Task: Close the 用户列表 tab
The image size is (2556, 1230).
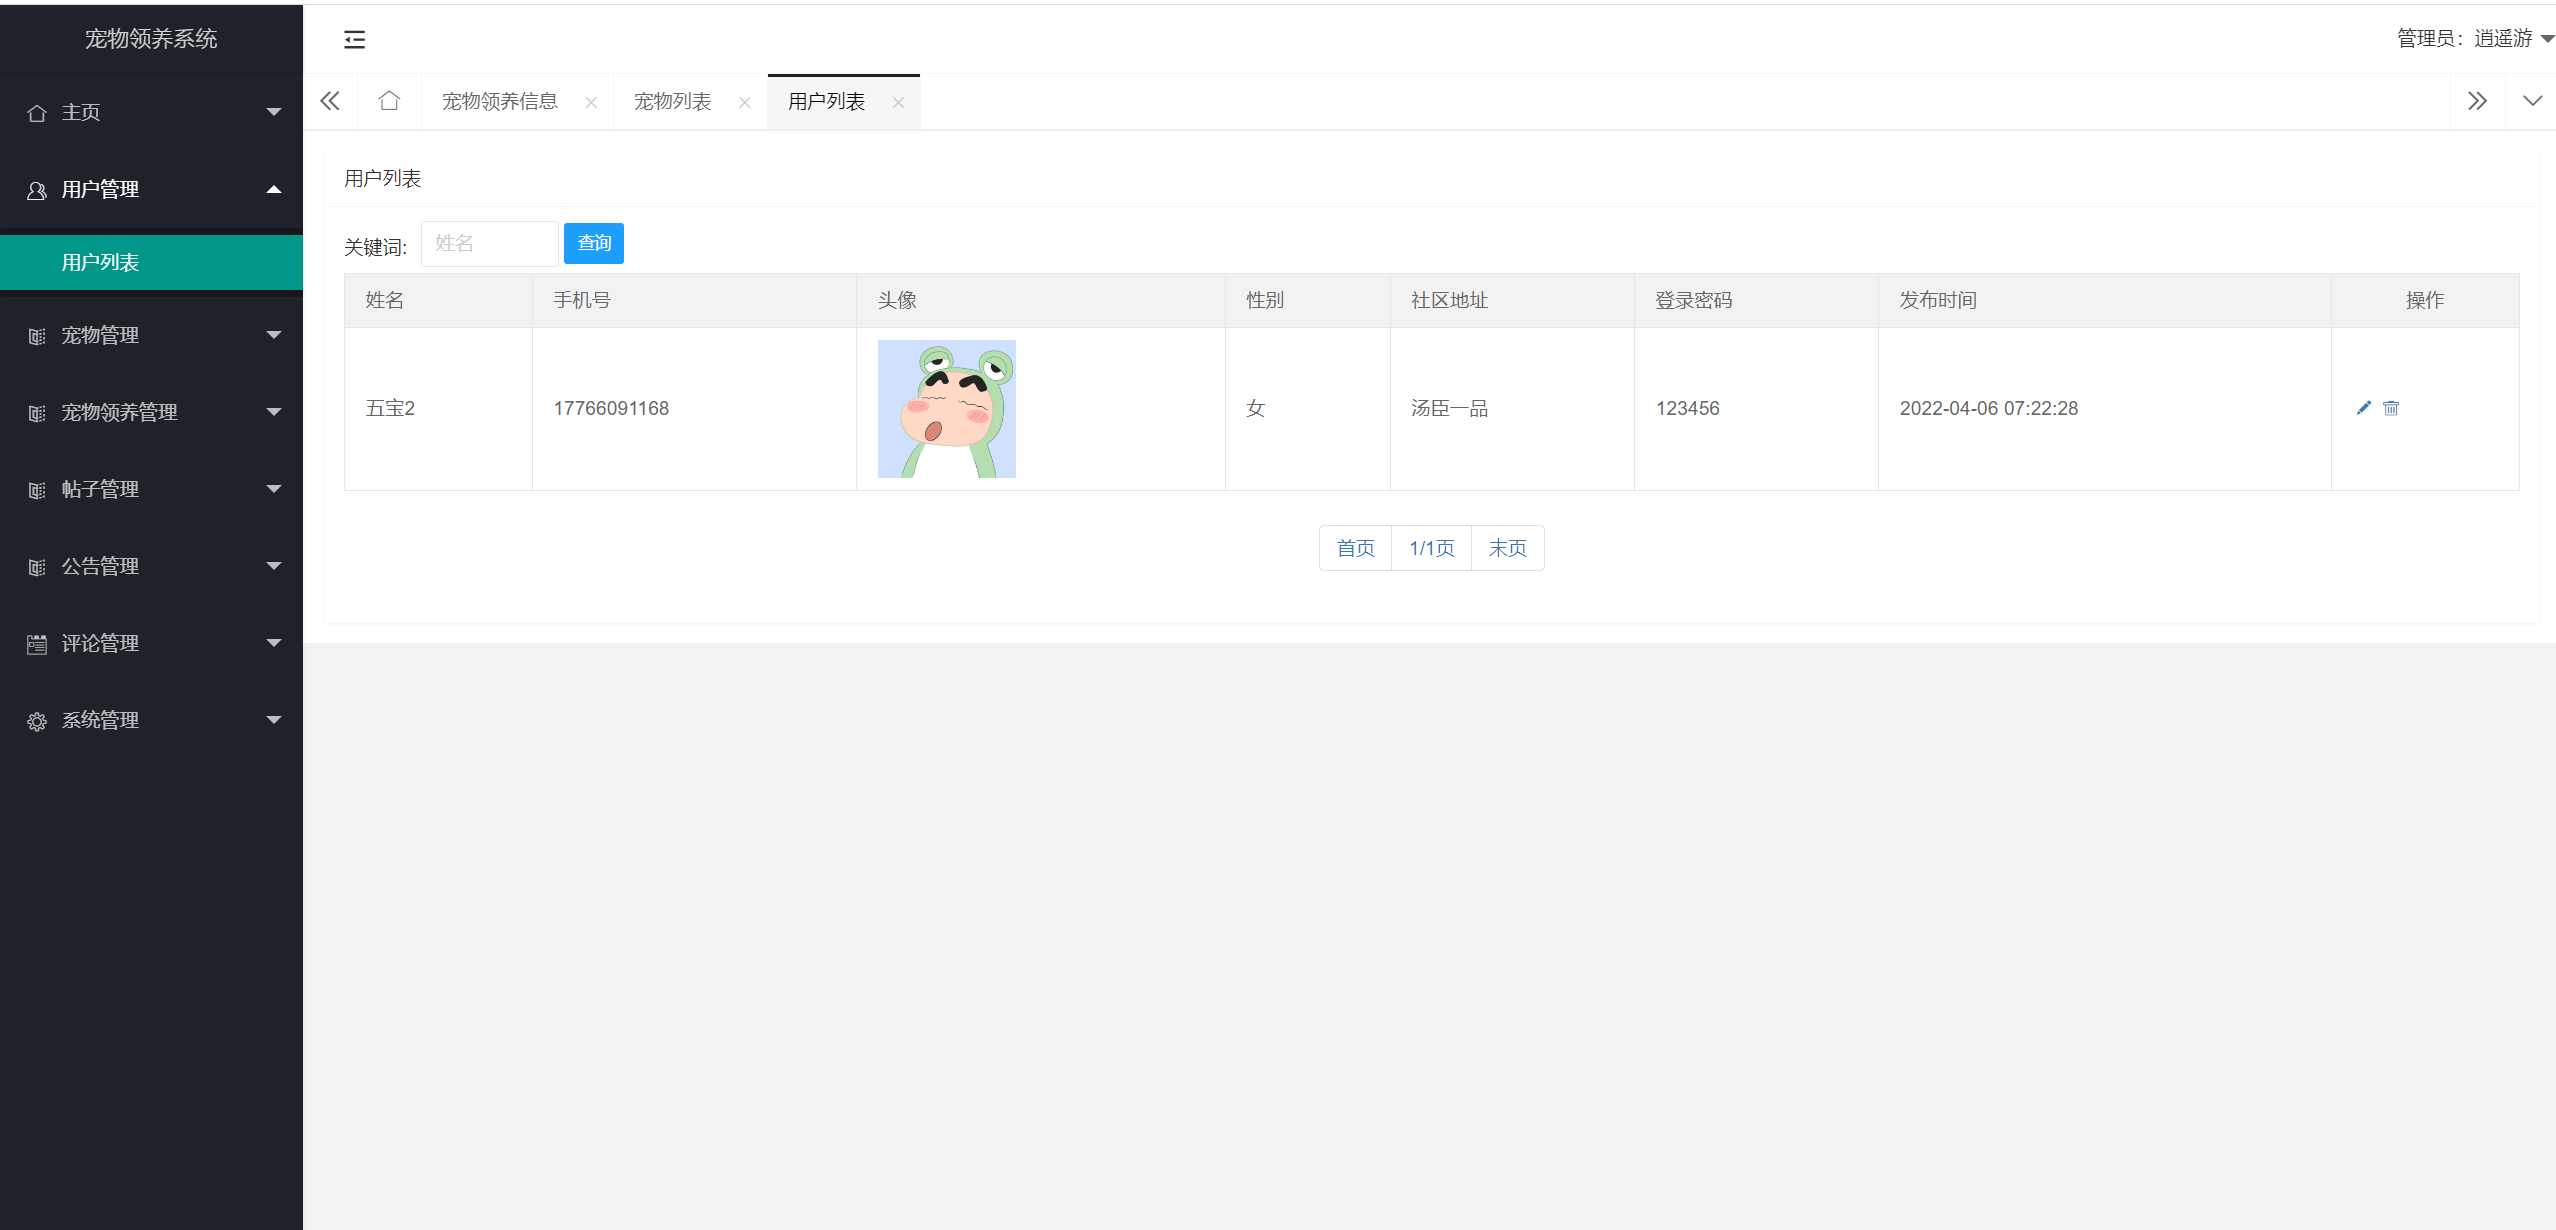Action: pos(898,102)
